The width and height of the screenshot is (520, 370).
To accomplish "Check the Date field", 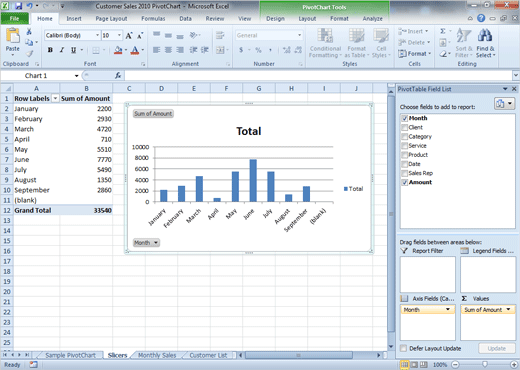I will point(405,164).
